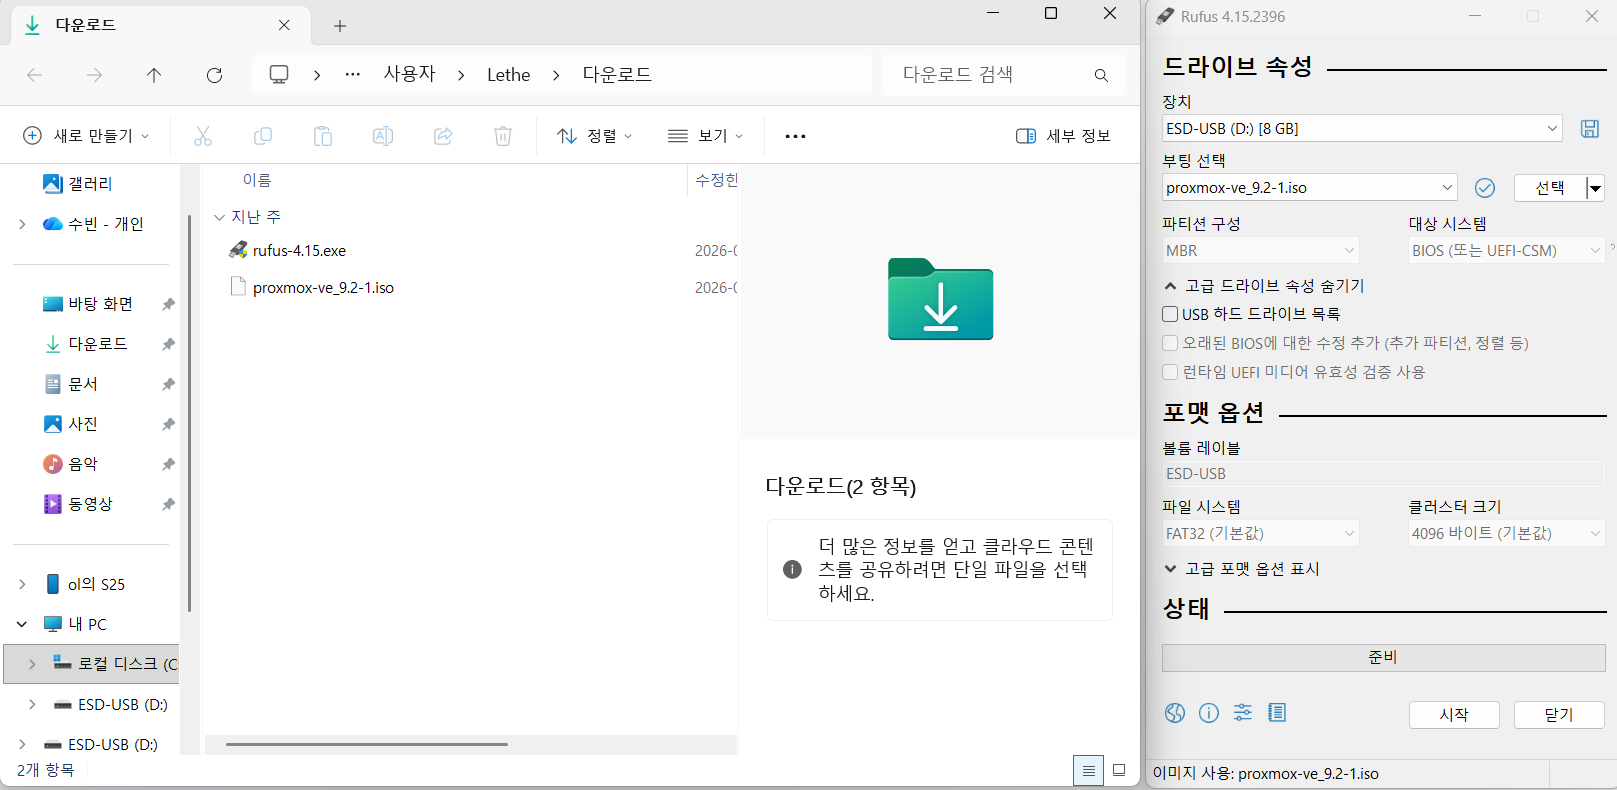Show the Rufus log icon
This screenshot has width=1617, height=790.
click(1277, 713)
